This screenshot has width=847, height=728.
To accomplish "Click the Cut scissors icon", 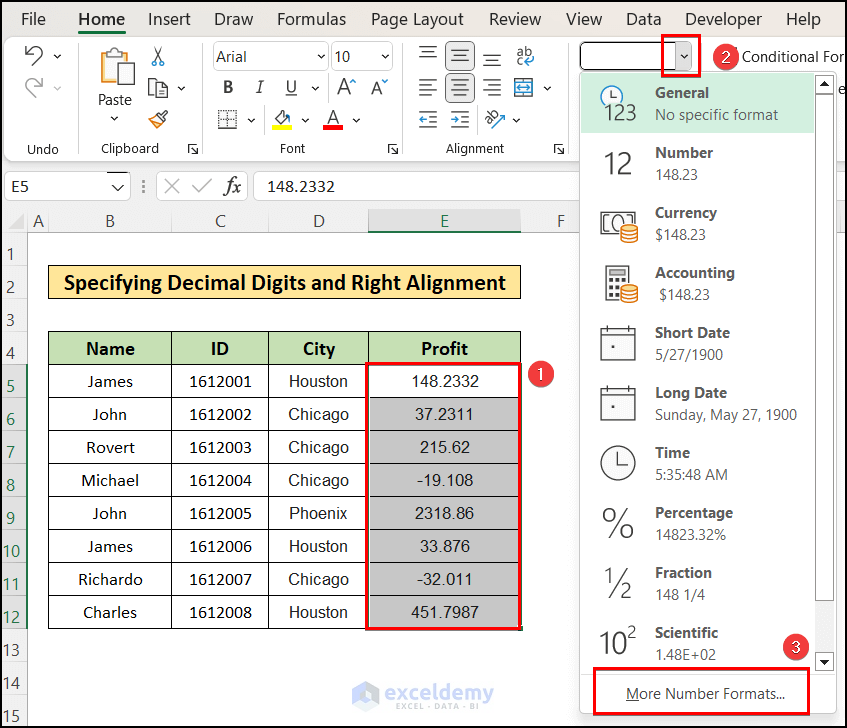I will click(158, 57).
